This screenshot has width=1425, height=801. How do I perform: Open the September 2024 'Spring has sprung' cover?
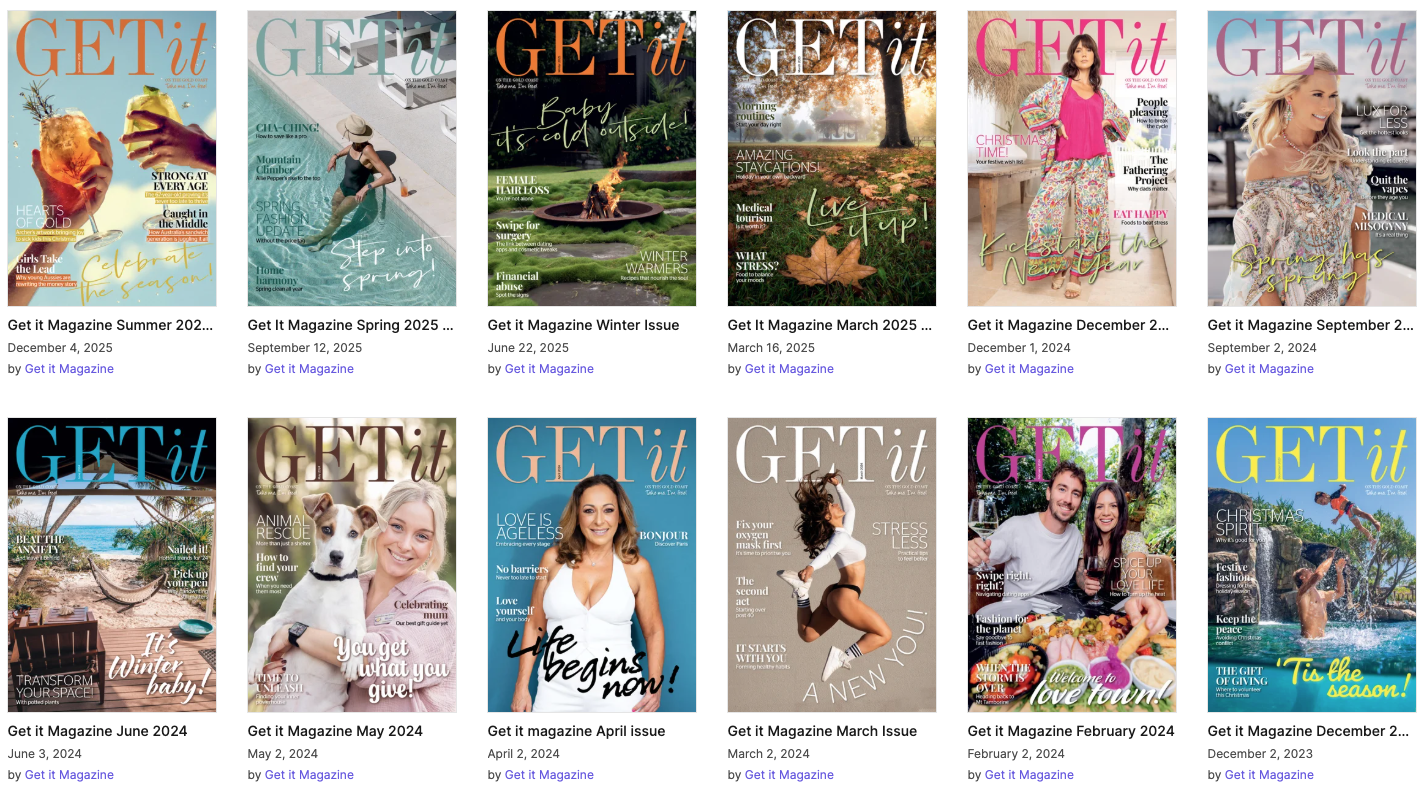point(1312,158)
